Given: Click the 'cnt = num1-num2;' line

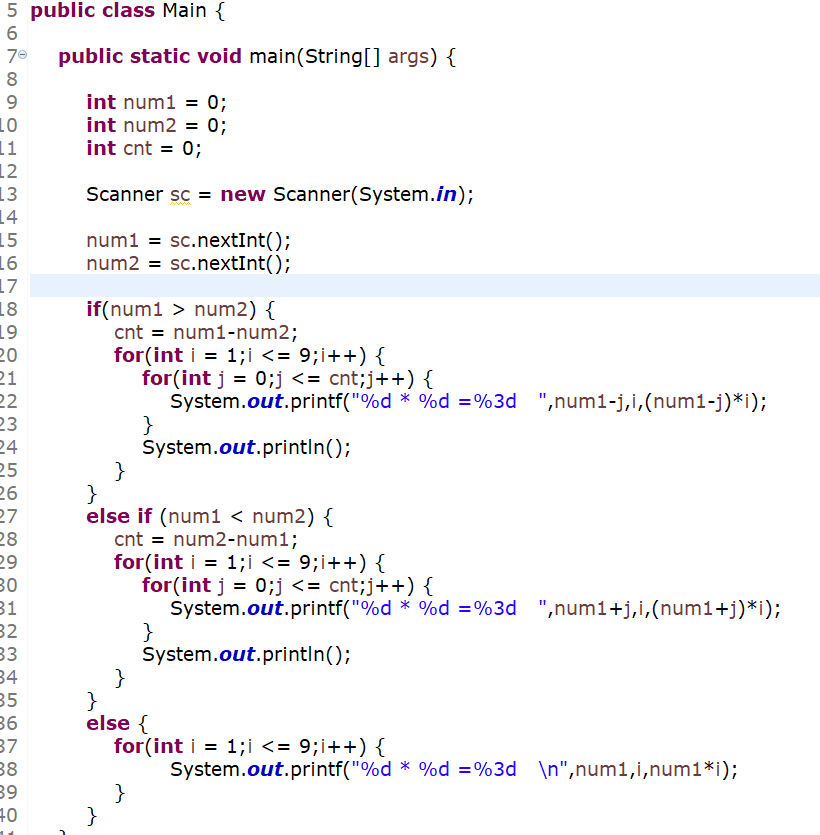Looking at the screenshot, I should (x=206, y=332).
